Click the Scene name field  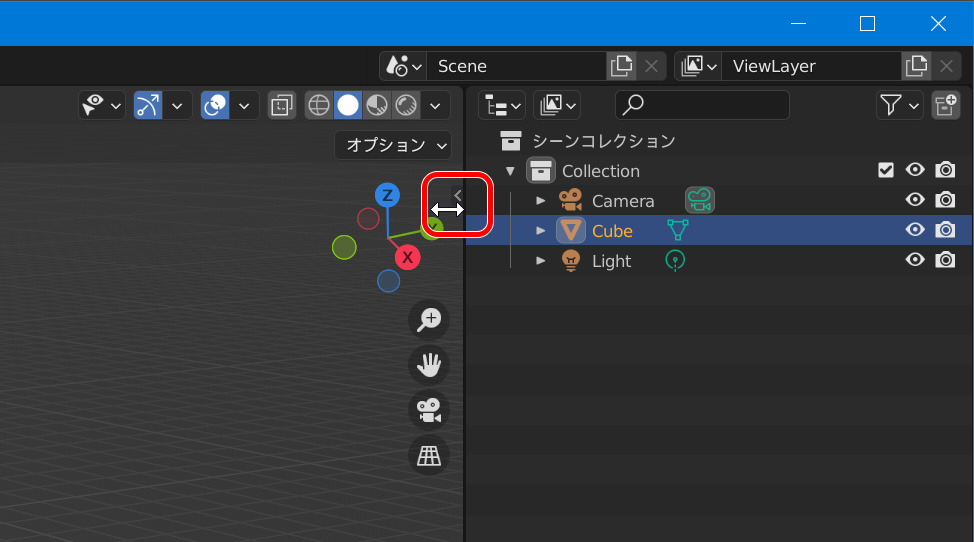point(516,66)
